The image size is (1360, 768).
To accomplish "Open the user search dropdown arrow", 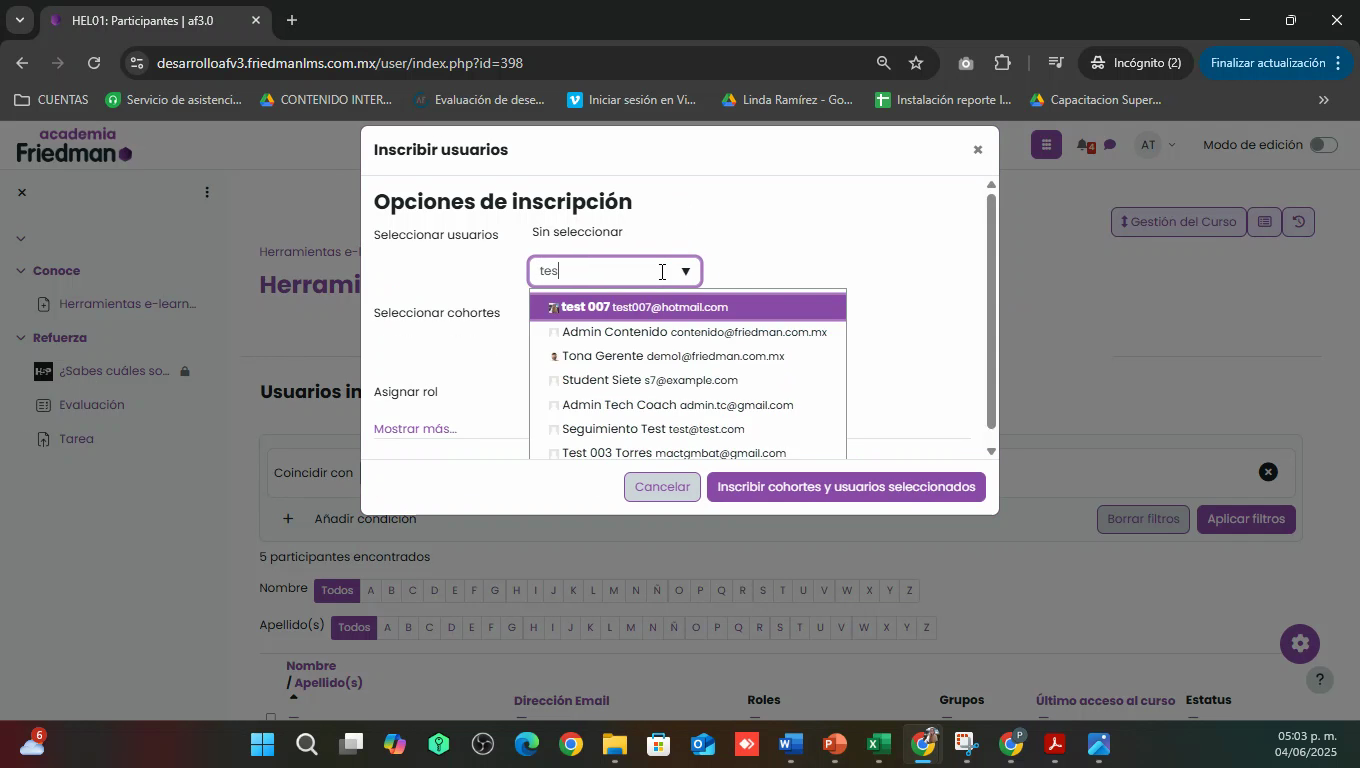I will coord(686,271).
